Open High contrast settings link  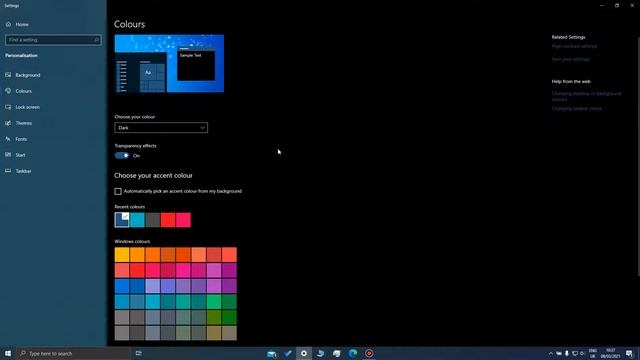(x=574, y=47)
